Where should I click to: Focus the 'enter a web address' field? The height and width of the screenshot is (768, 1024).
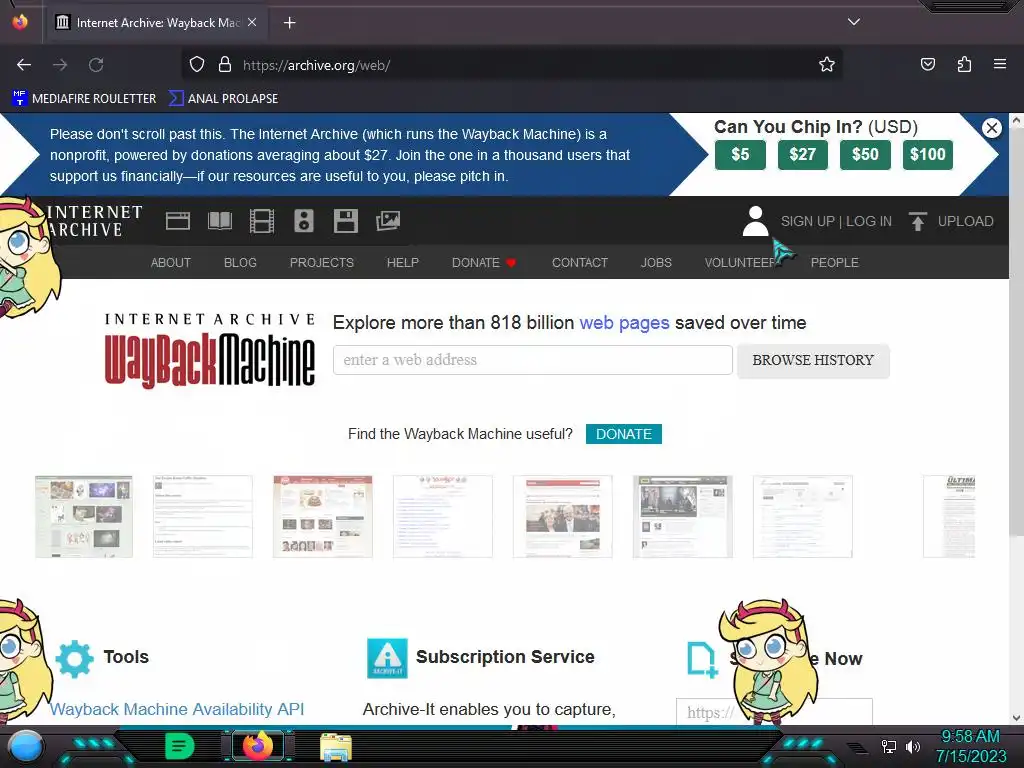pos(532,360)
